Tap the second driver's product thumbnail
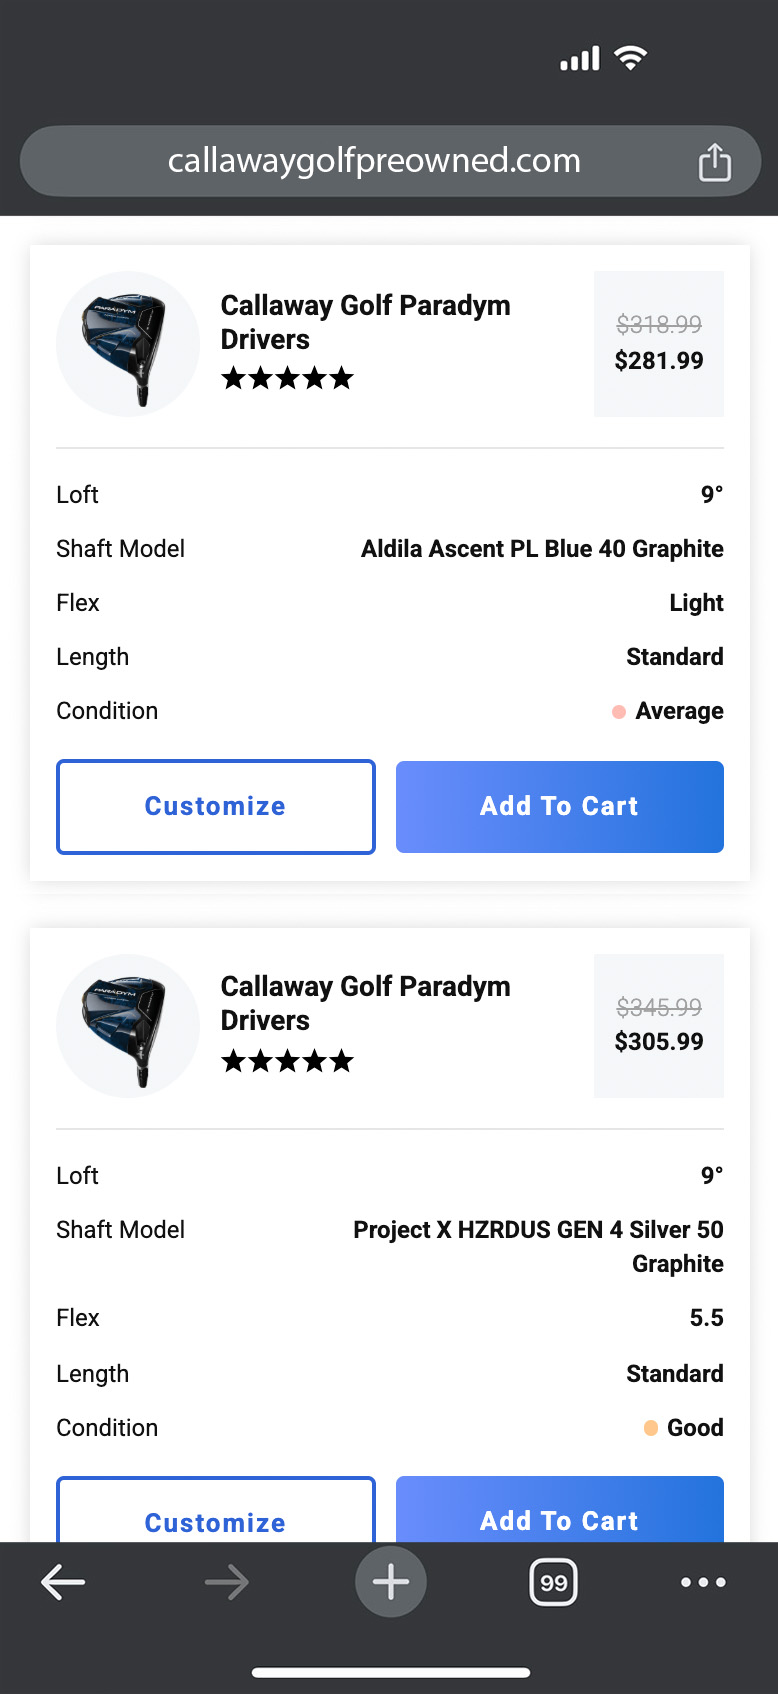Screen dimensions: 778x1694 (x=128, y=1025)
